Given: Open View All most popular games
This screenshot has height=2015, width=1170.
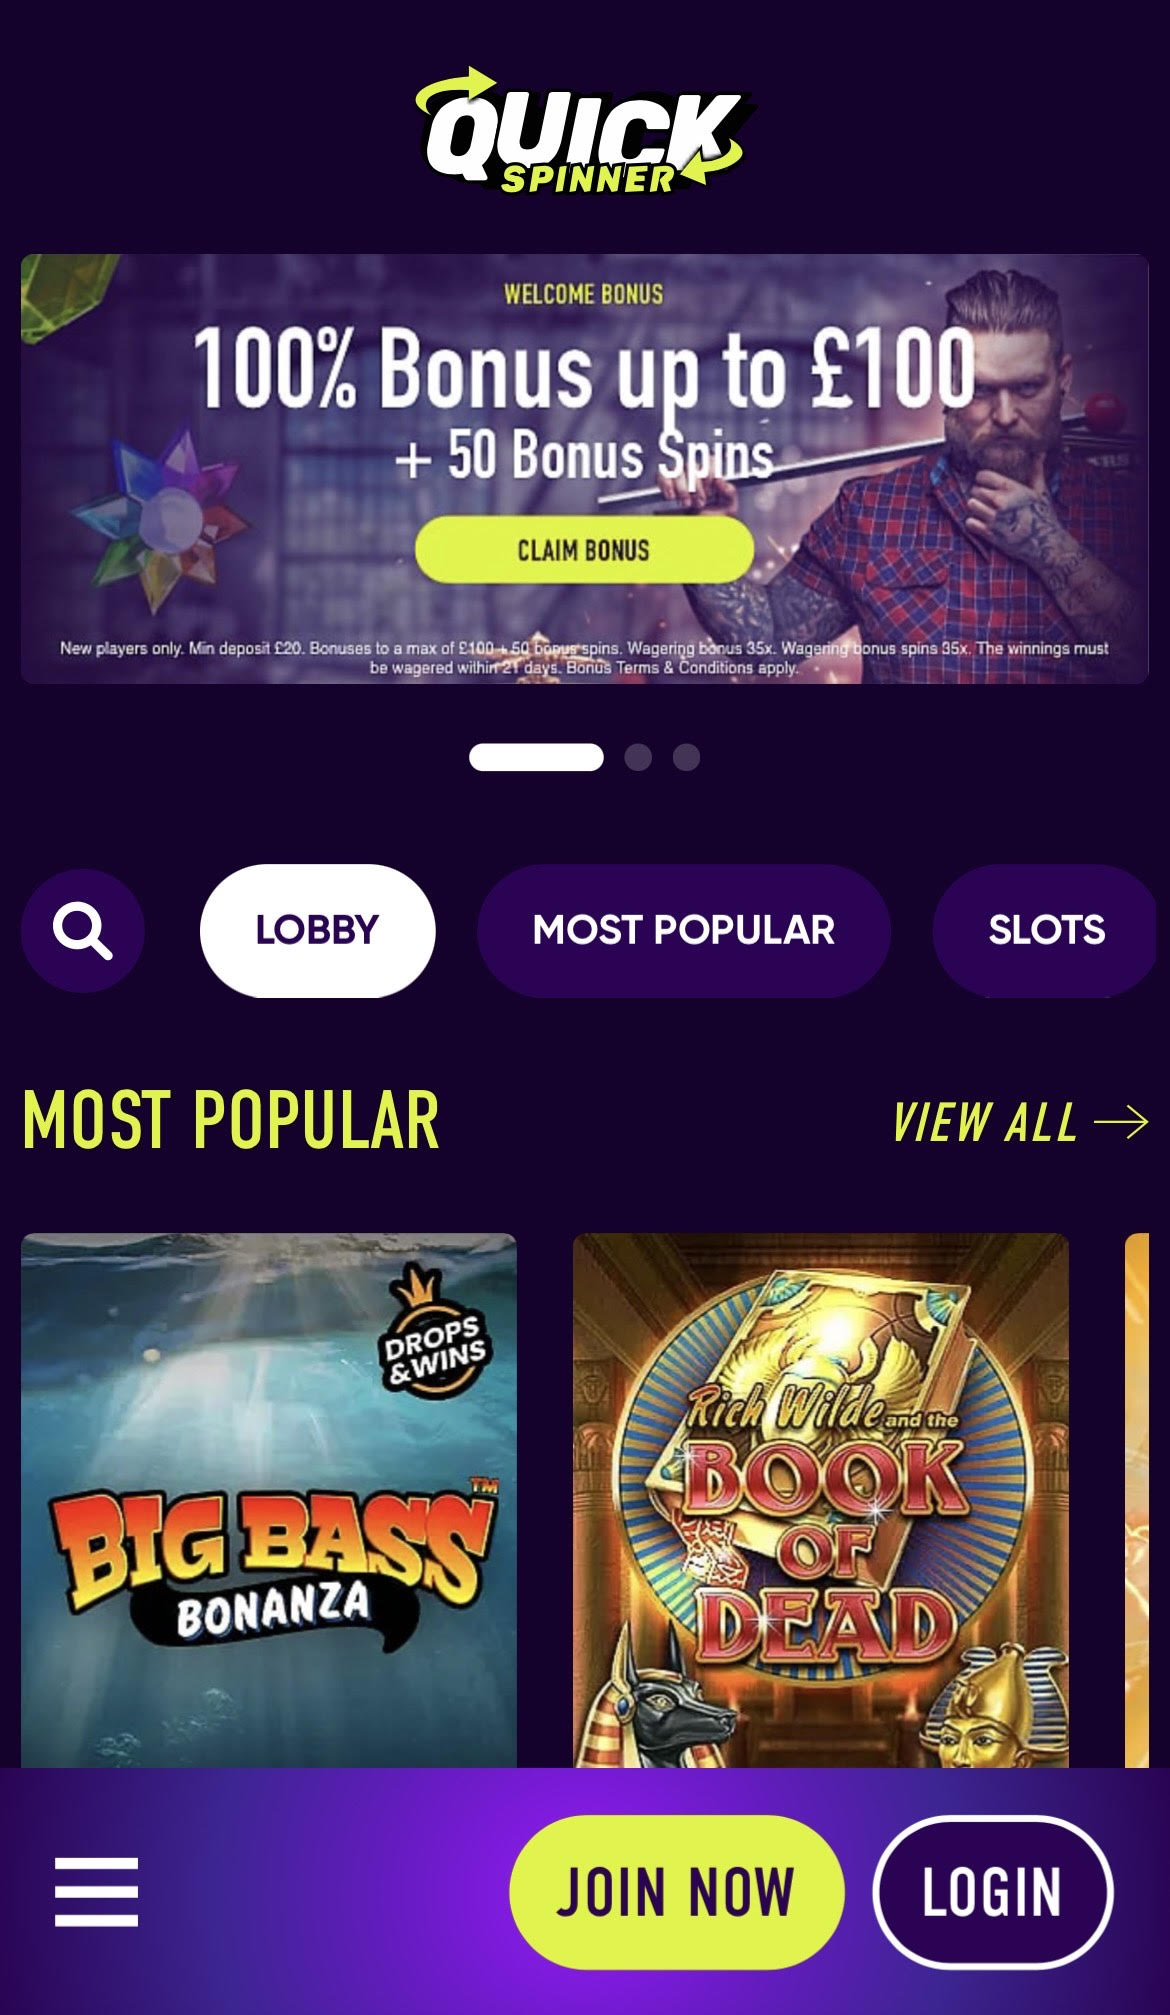Looking at the screenshot, I should coord(1020,1122).
